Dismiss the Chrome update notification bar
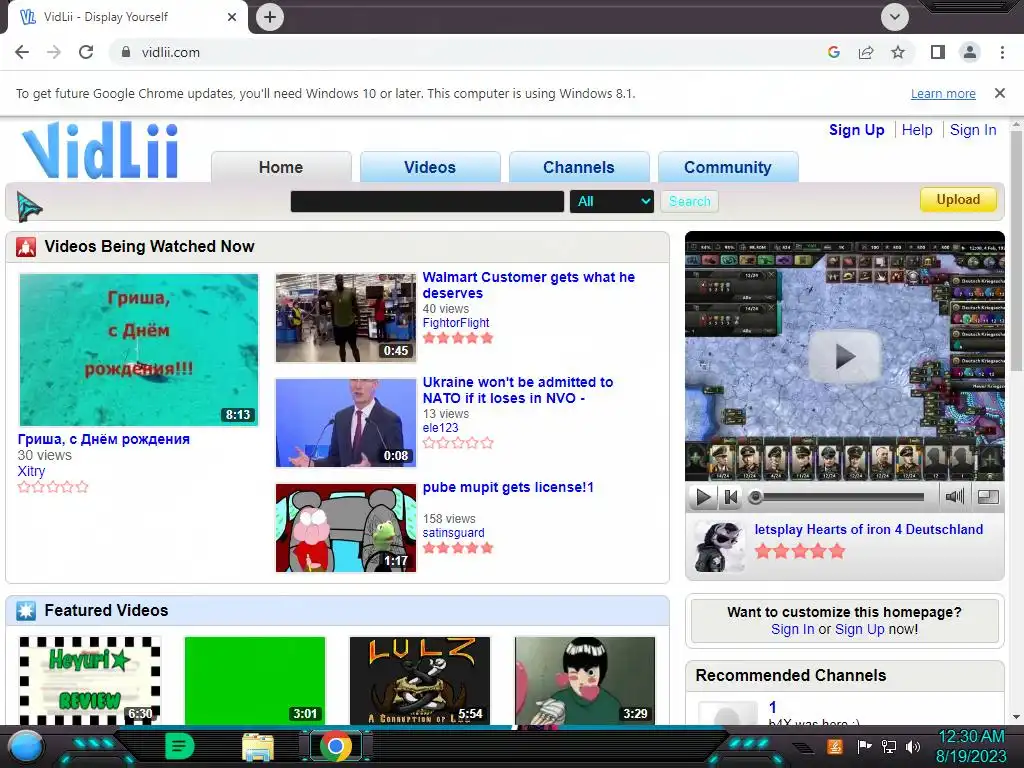Viewport: 1024px width, 768px height. coord(999,93)
